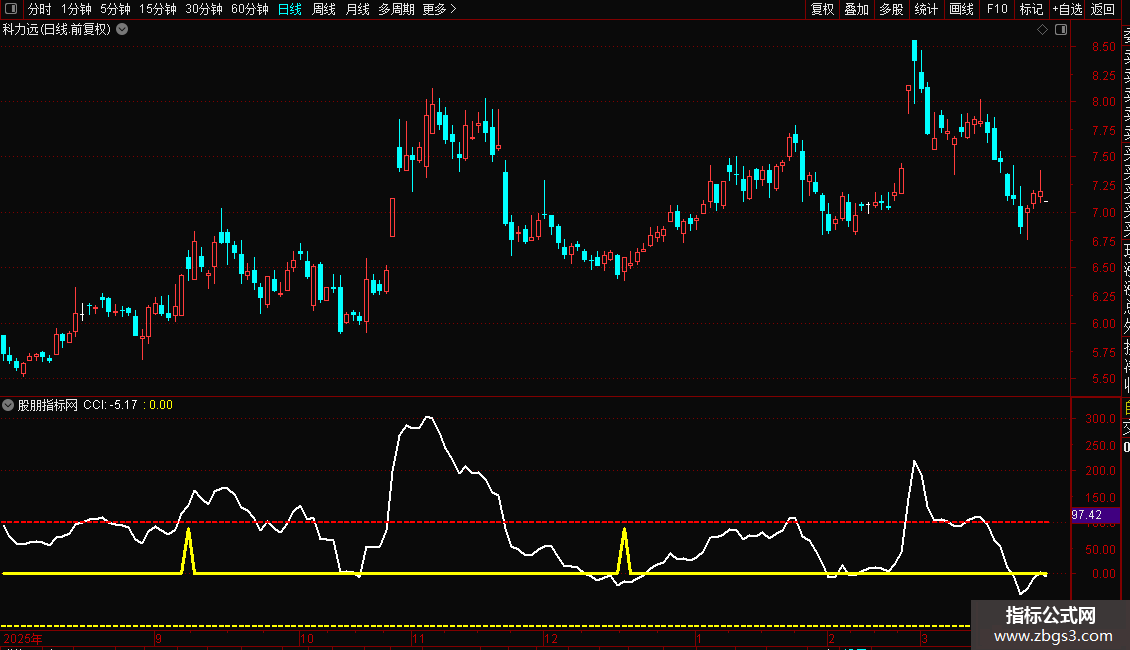Click the 复权 adjustment button

point(822,9)
